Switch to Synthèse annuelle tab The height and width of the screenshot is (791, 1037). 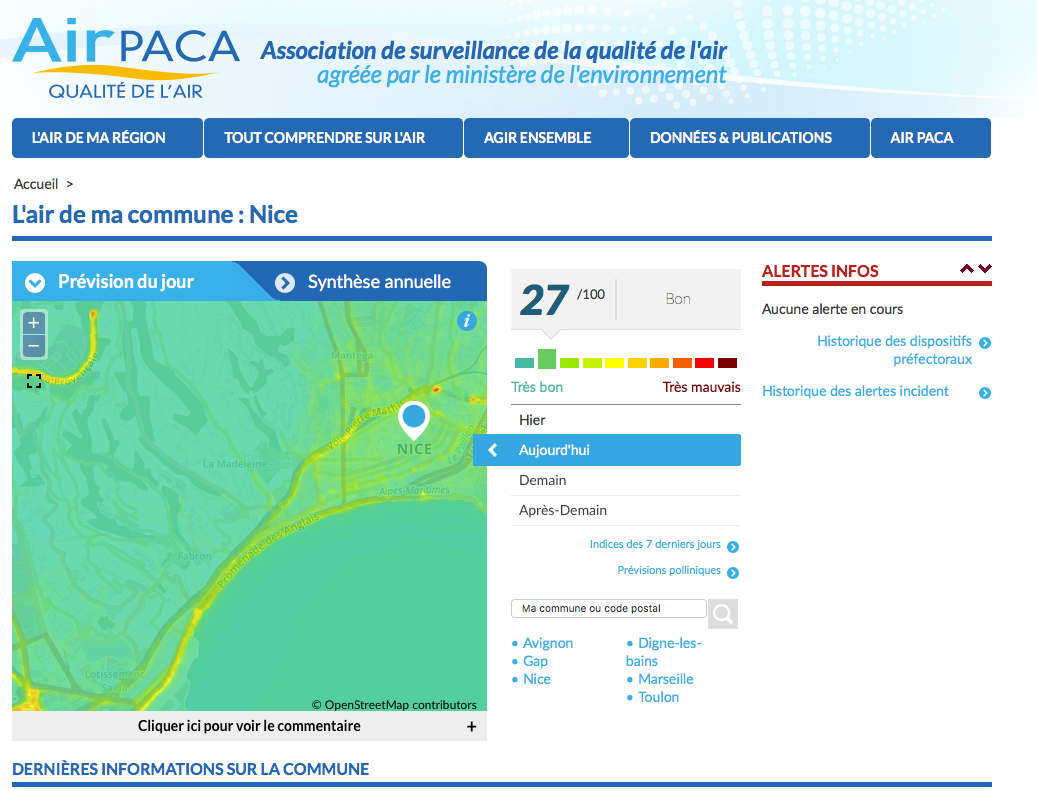pyautogui.click(x=378, y=282)
